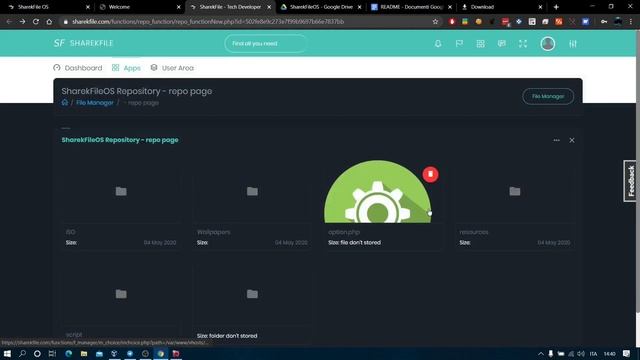Close the repo page panel
The height and width of the screenshot is (360, 640).
(572, 140)
